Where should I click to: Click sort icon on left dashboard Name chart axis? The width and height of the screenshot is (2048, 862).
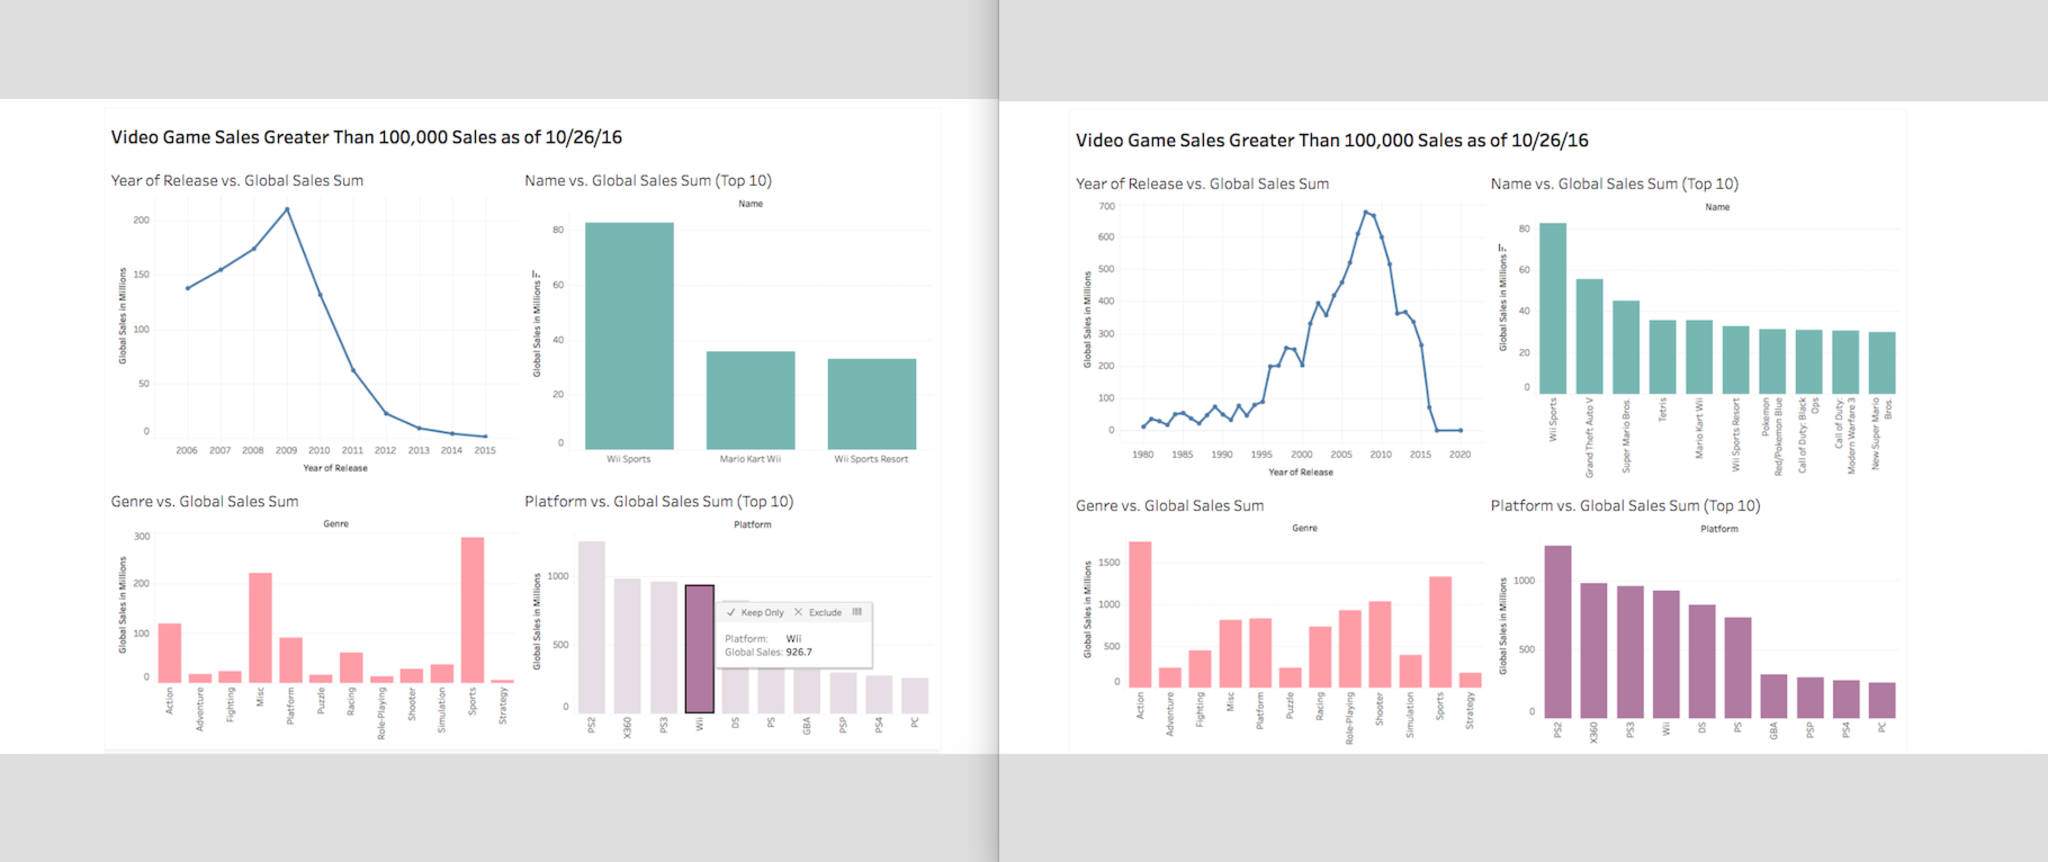tap(537, 273)
